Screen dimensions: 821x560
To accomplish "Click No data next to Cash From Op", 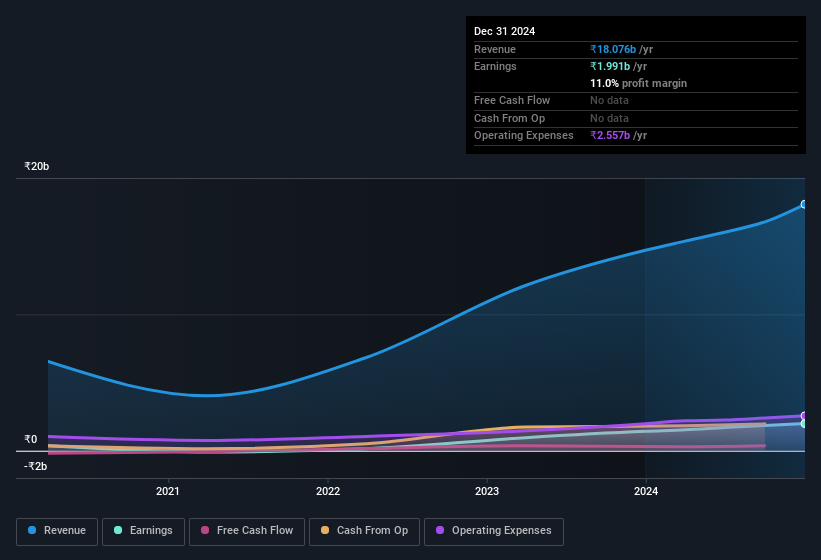I will click(609, 118).
